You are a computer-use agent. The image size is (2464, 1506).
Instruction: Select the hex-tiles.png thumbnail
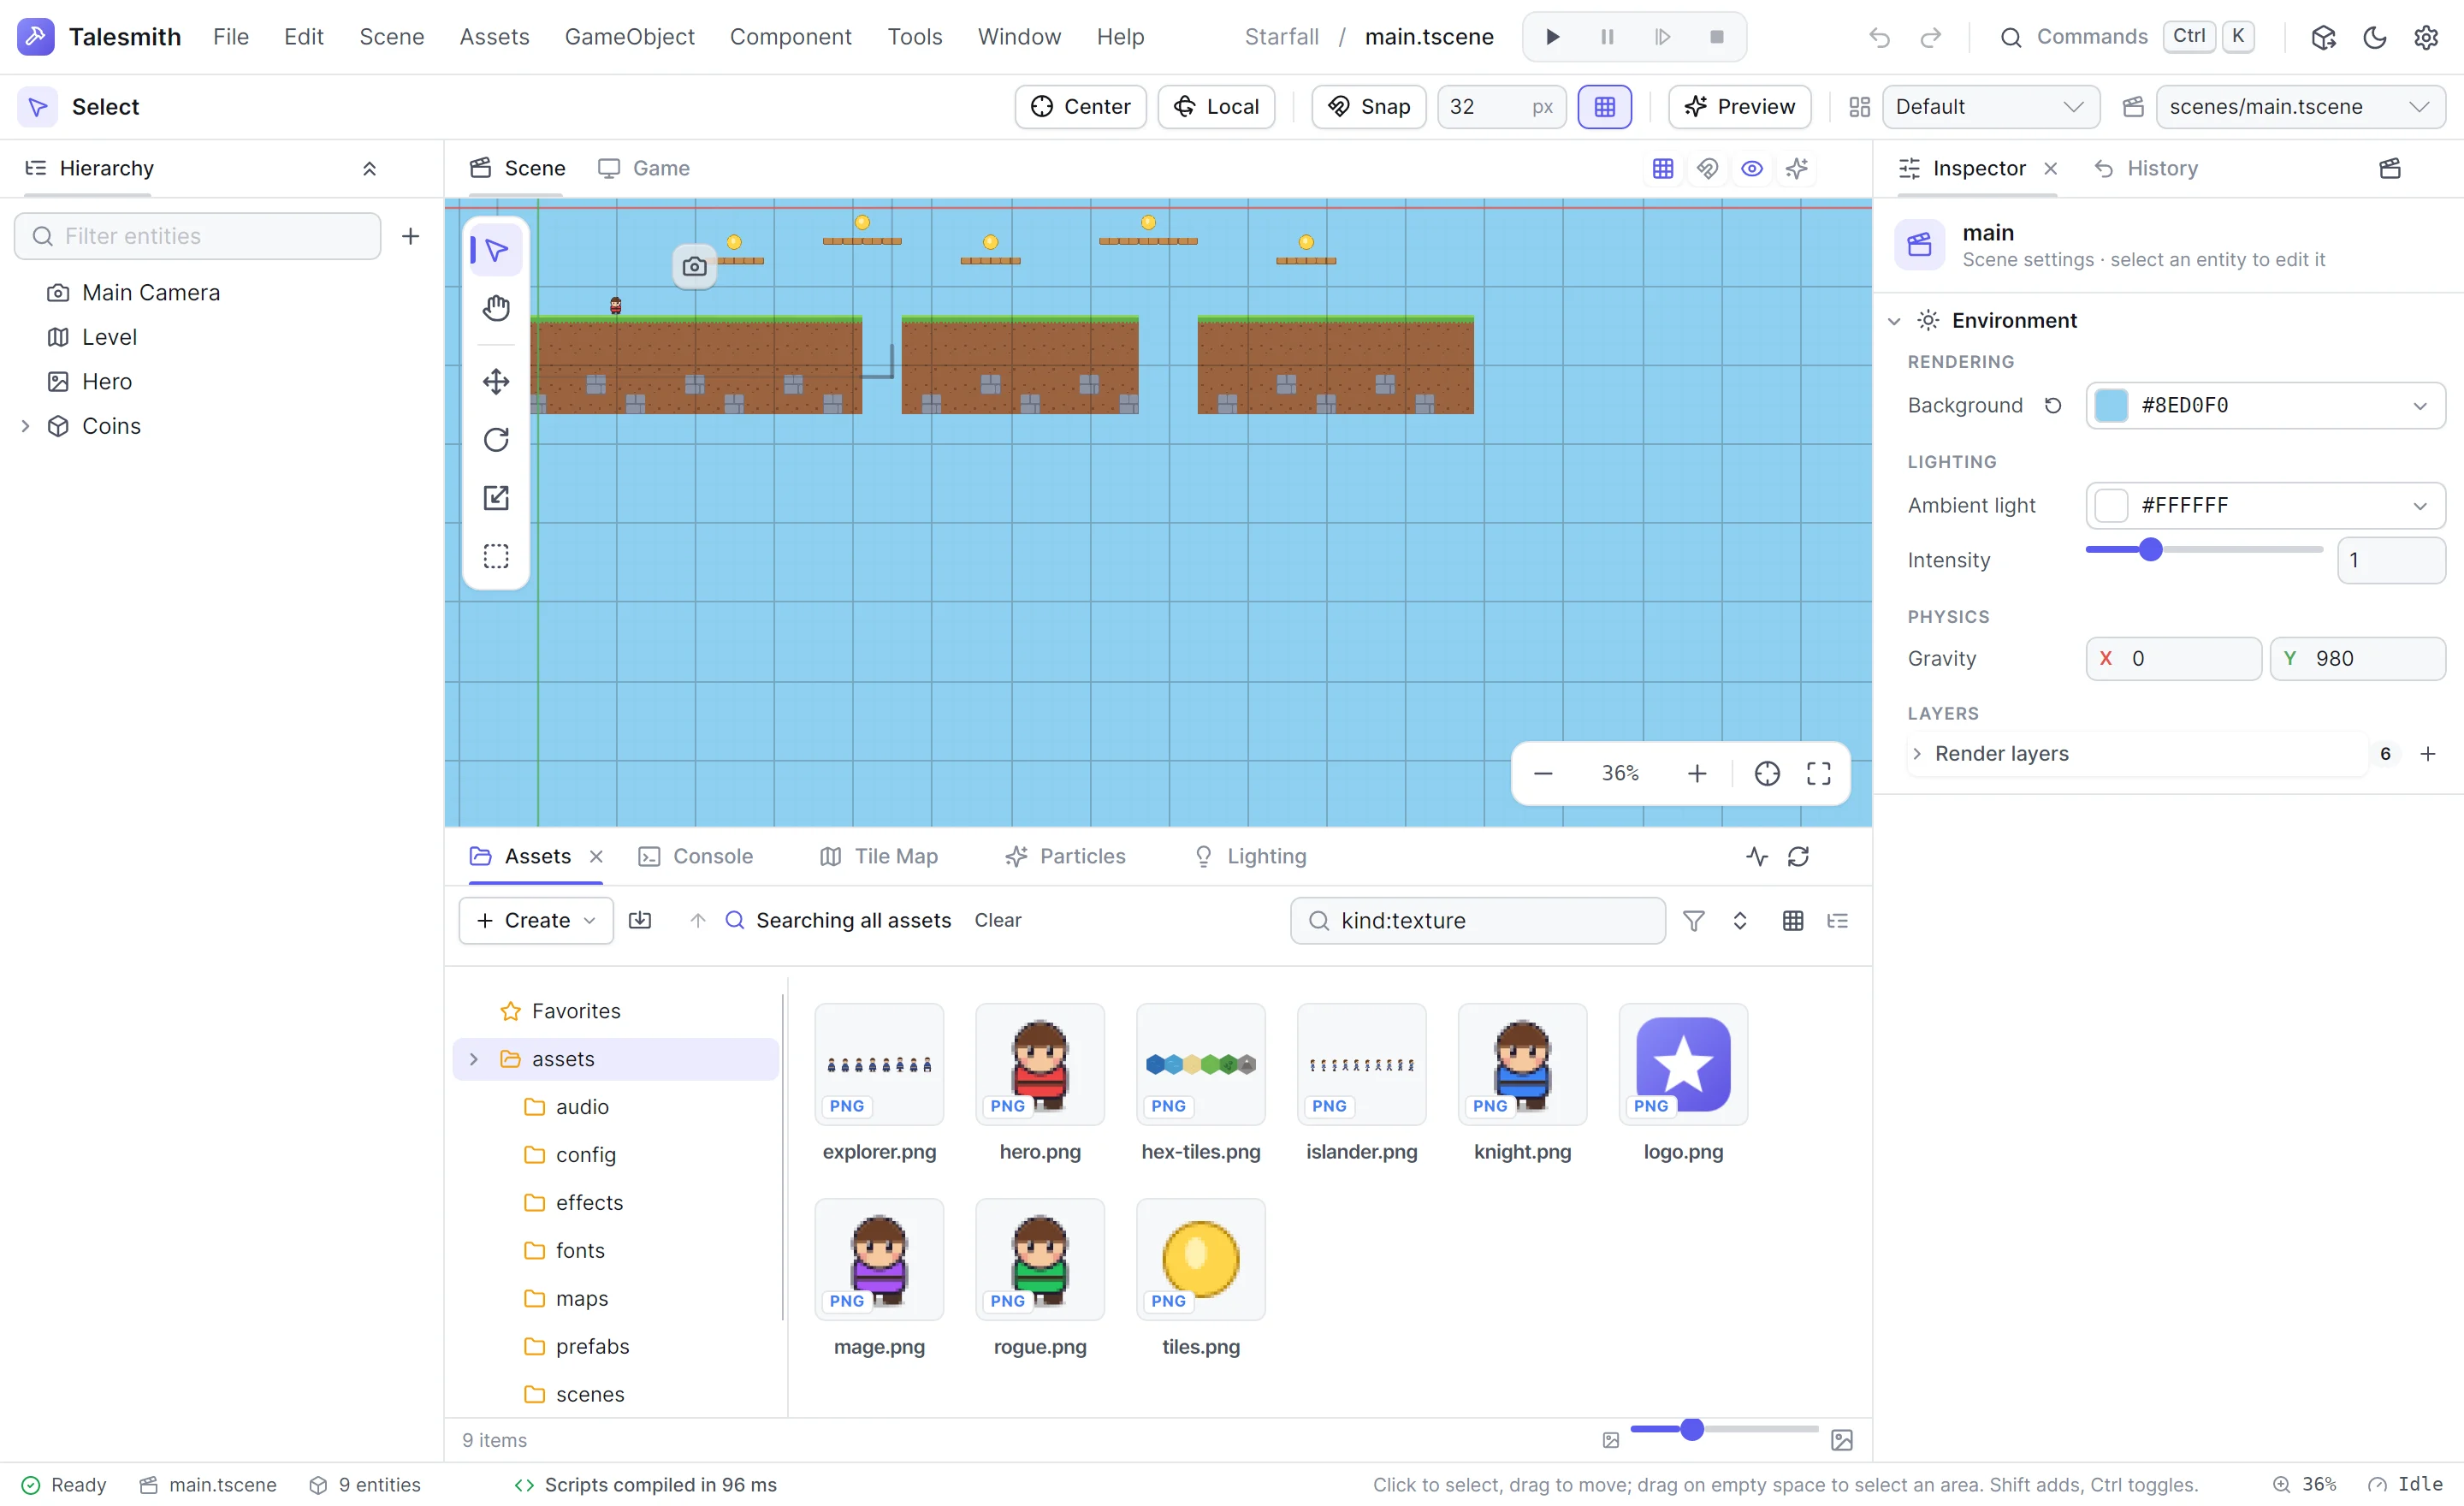click(1200, 1065)
